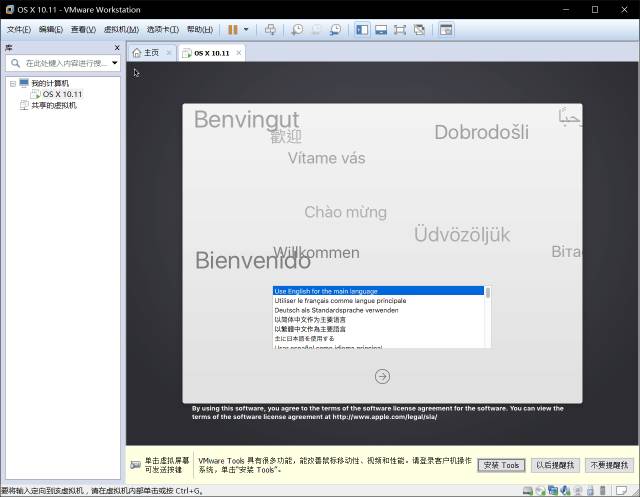This screenshot has height=497, width=640.
Task: Open the 文件(F) menu
Action: click(19, 29)
